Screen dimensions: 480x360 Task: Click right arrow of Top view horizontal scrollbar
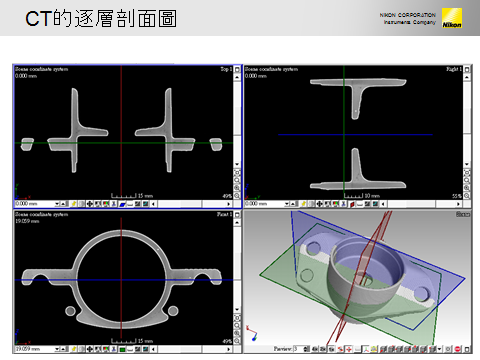[229, 204]
